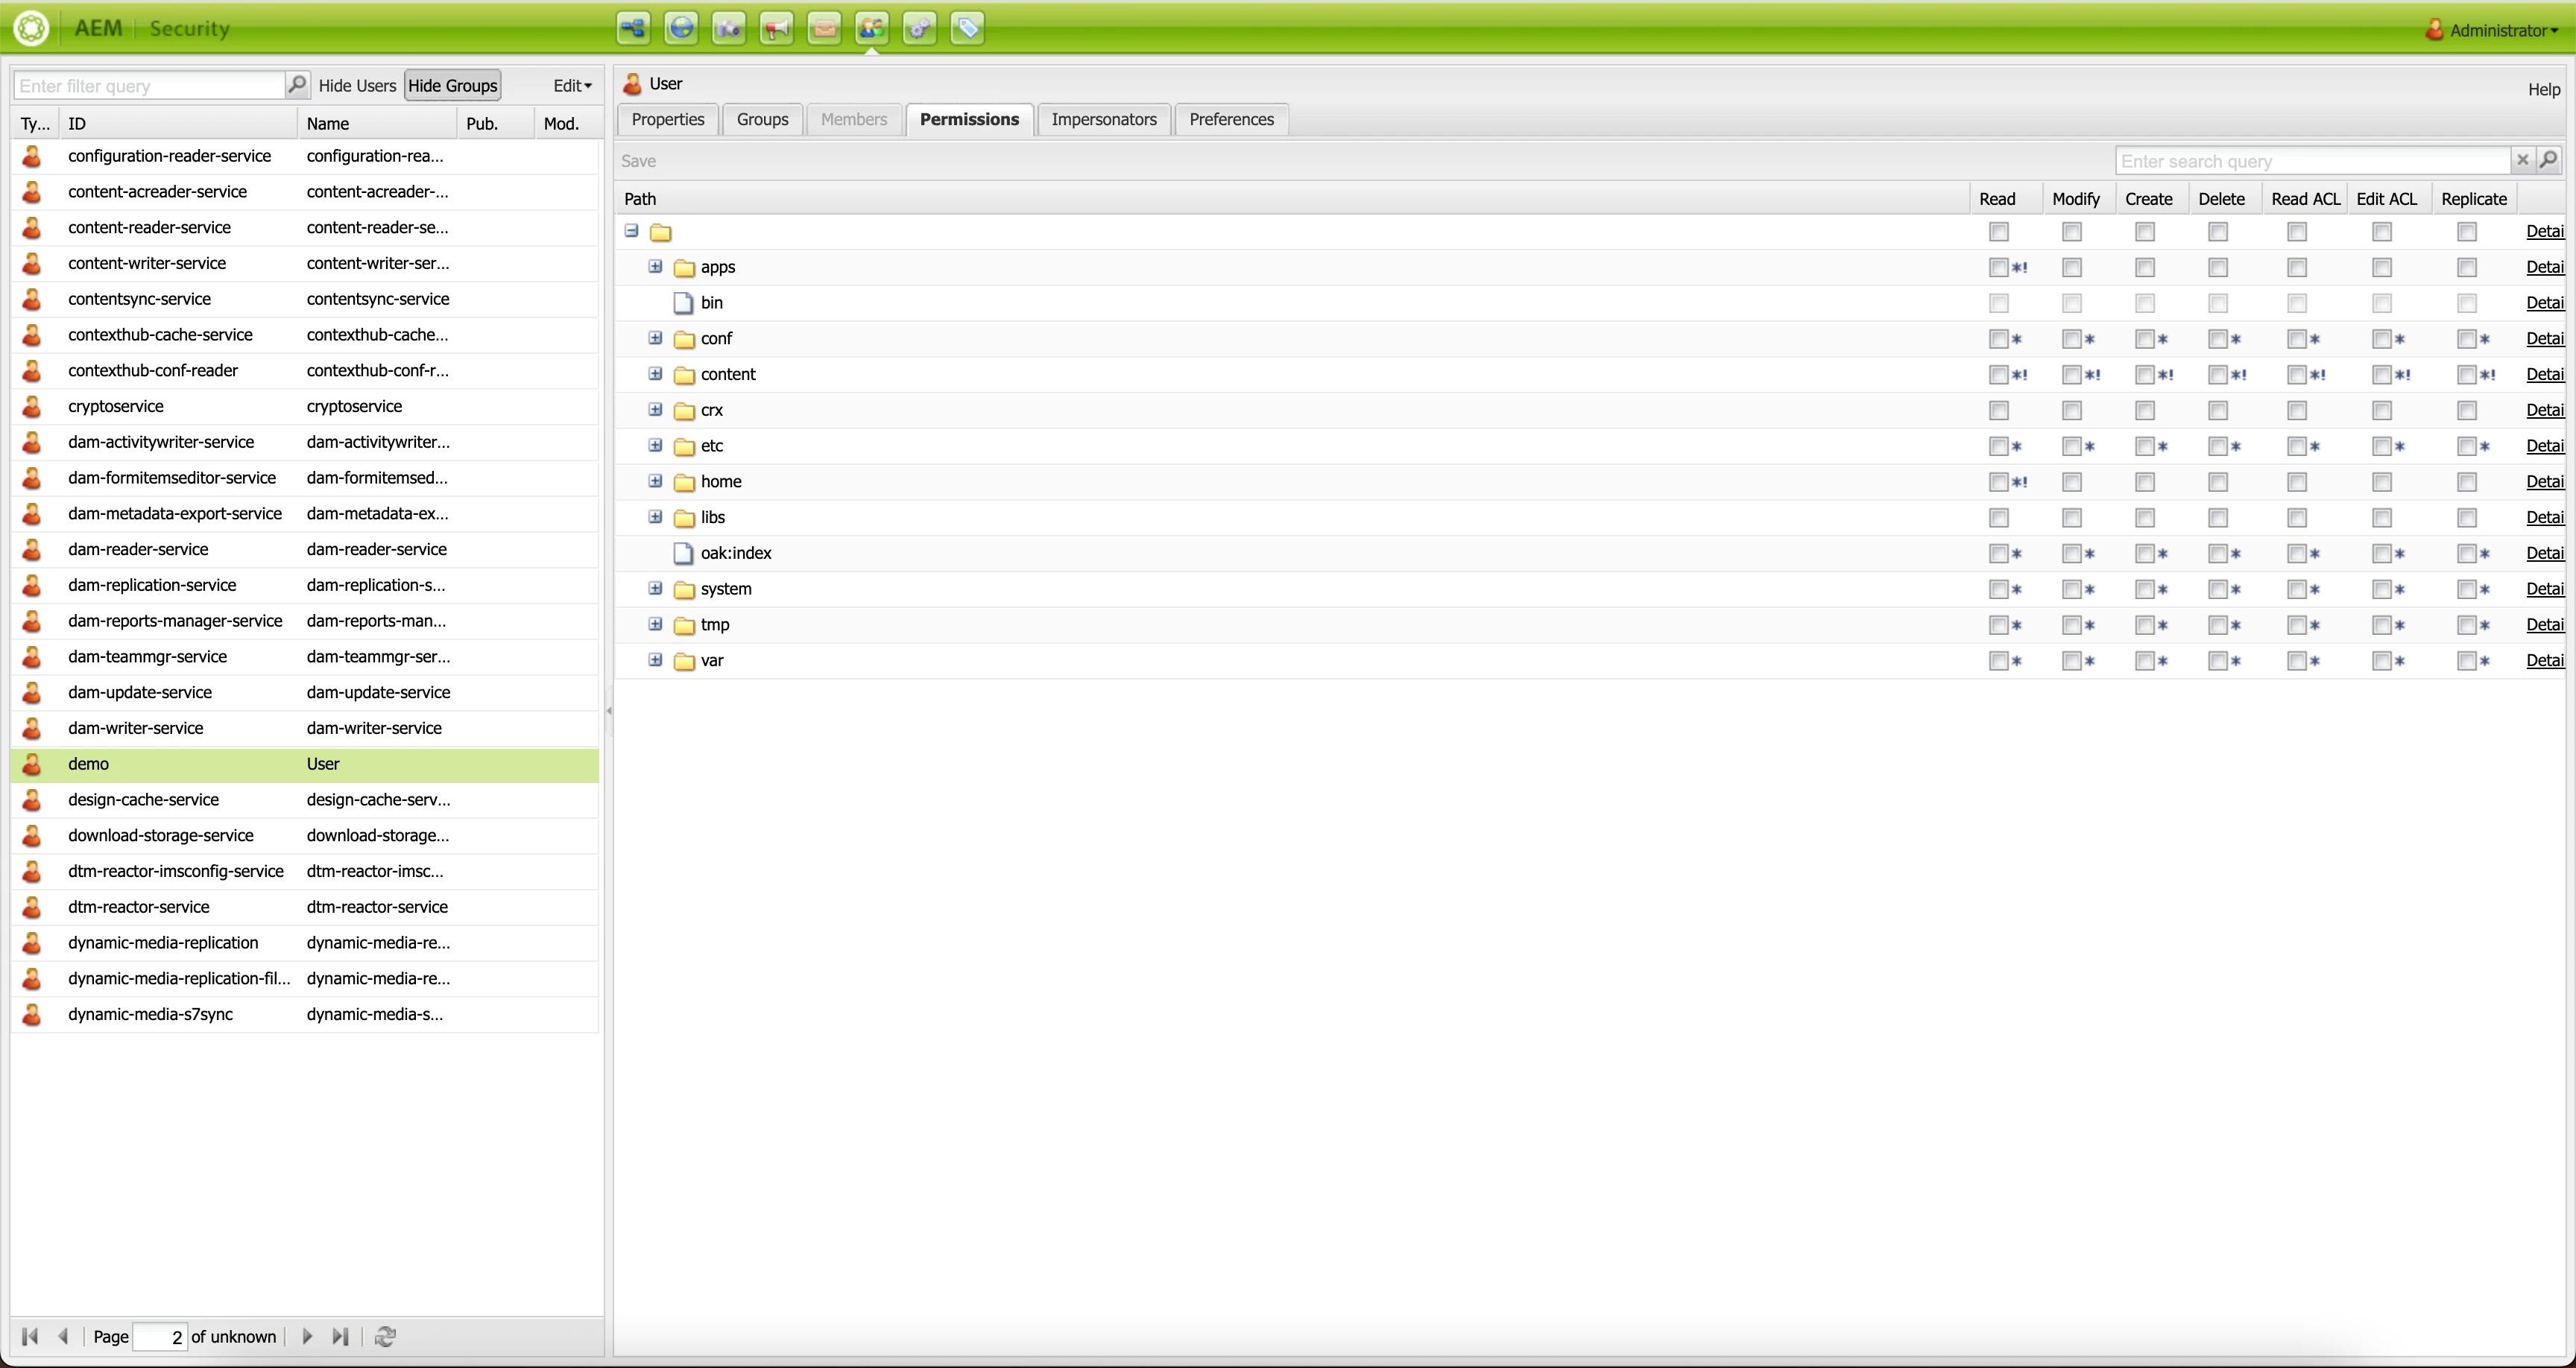Open the Tagging tag icon

[967, 28]
